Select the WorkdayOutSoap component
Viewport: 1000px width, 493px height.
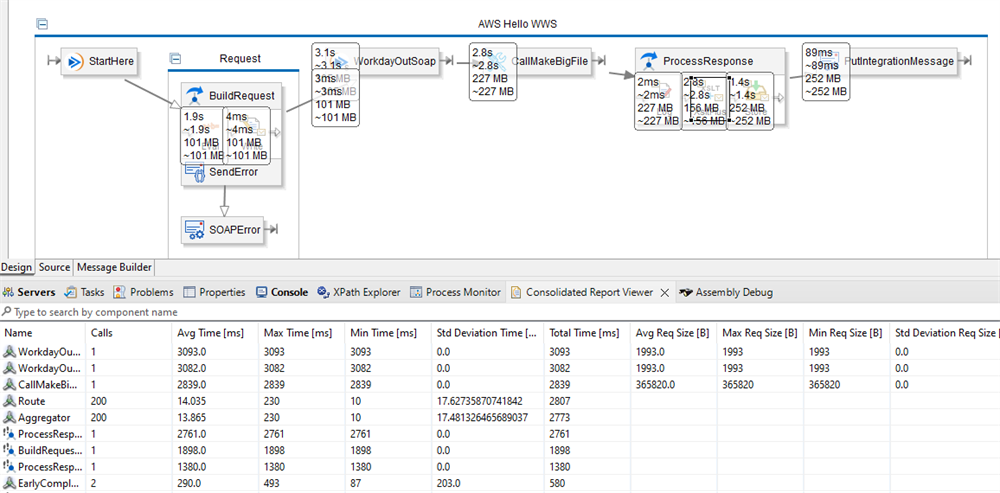tap(394, 61)
